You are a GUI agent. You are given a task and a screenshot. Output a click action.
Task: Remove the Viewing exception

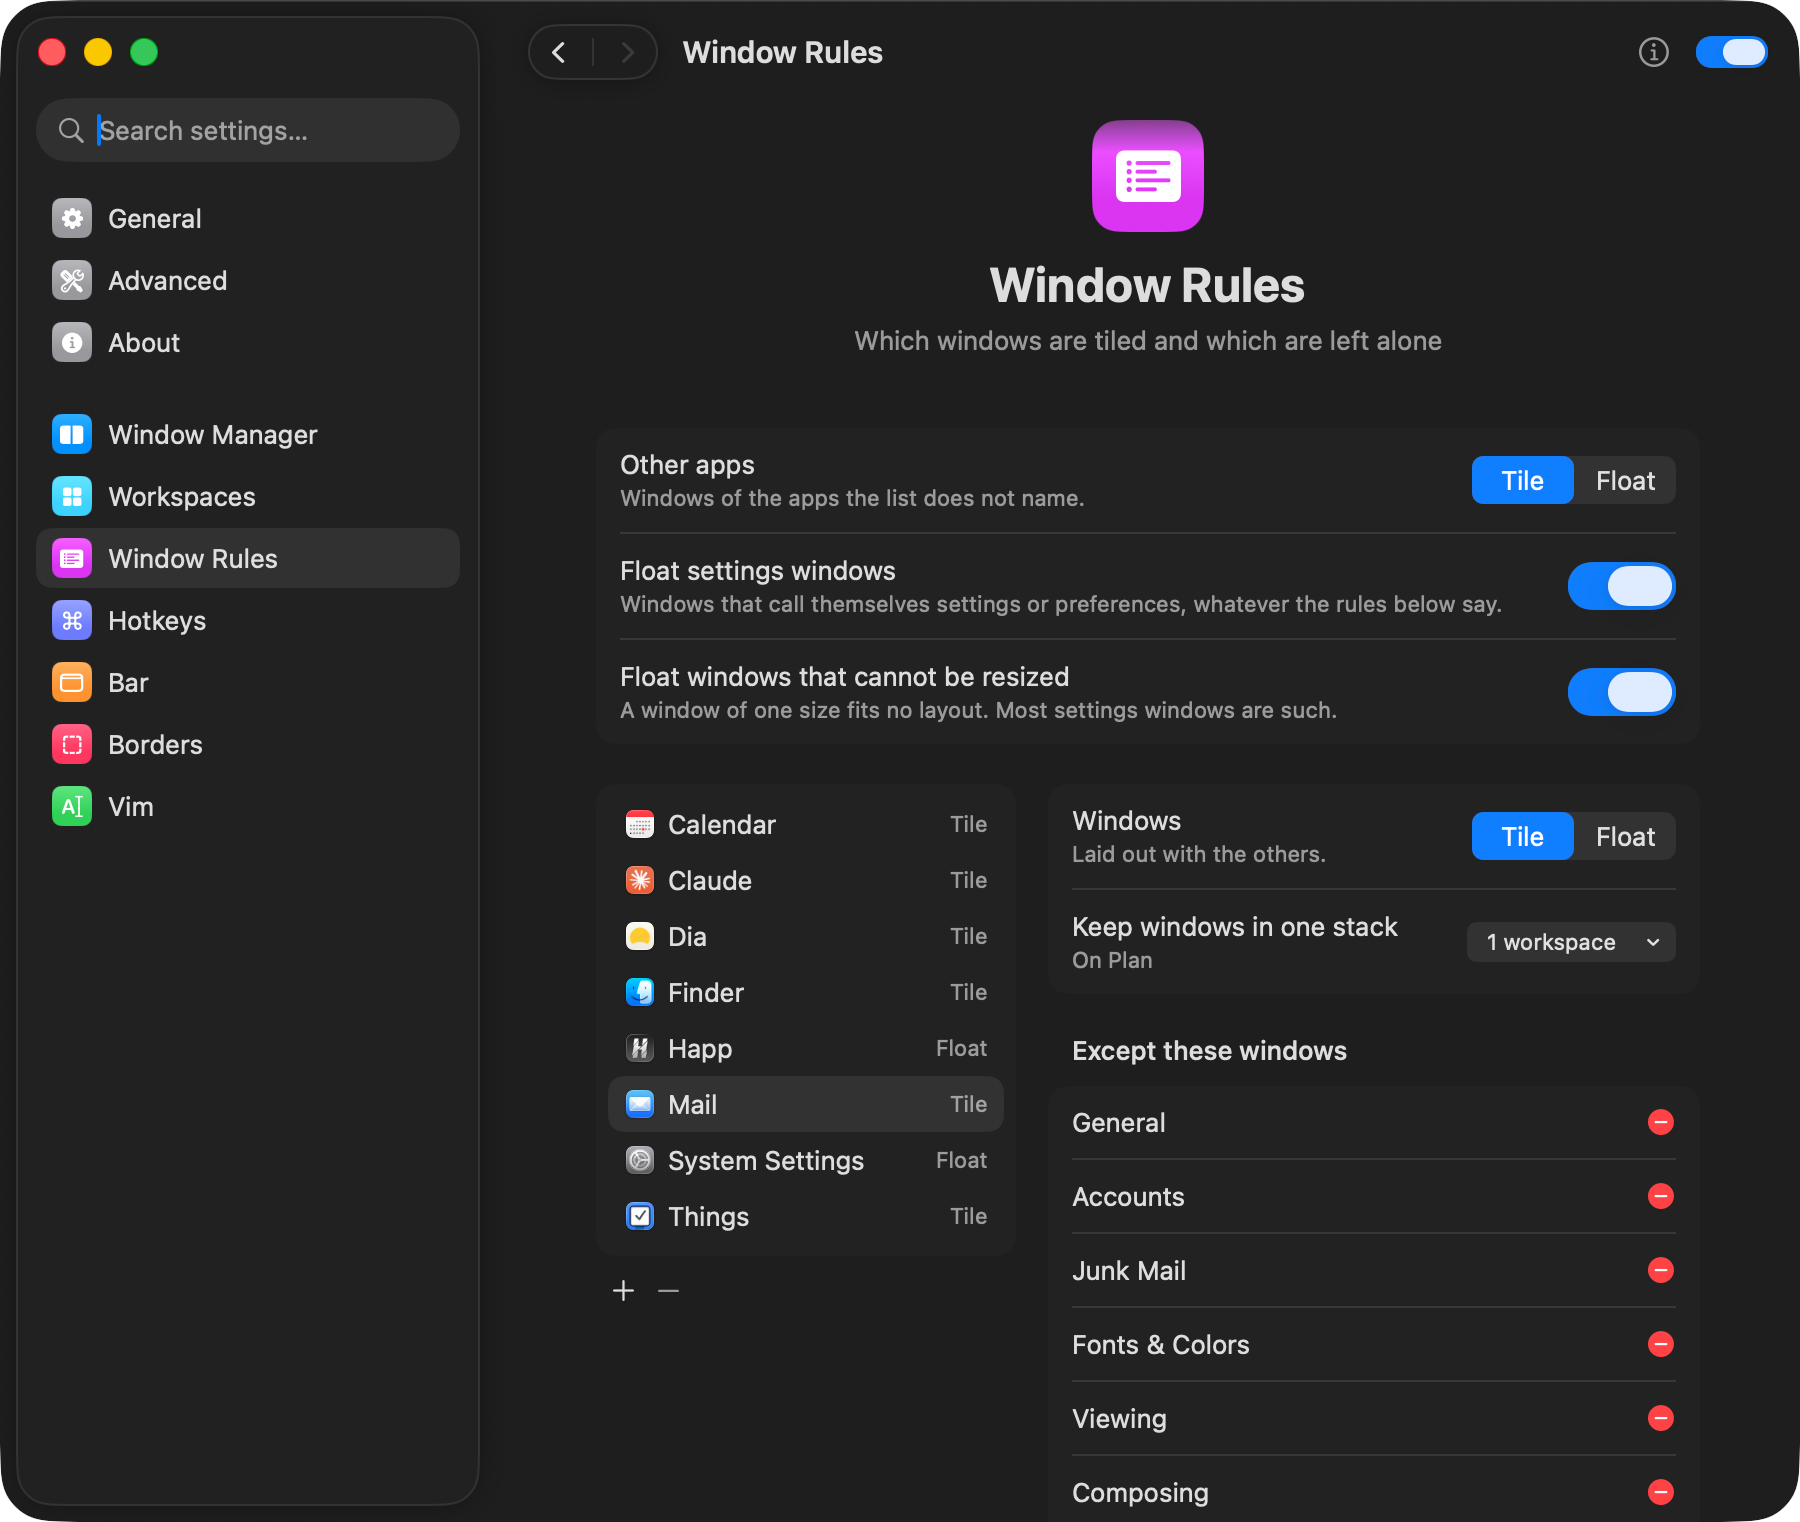coord(1661,1418)
